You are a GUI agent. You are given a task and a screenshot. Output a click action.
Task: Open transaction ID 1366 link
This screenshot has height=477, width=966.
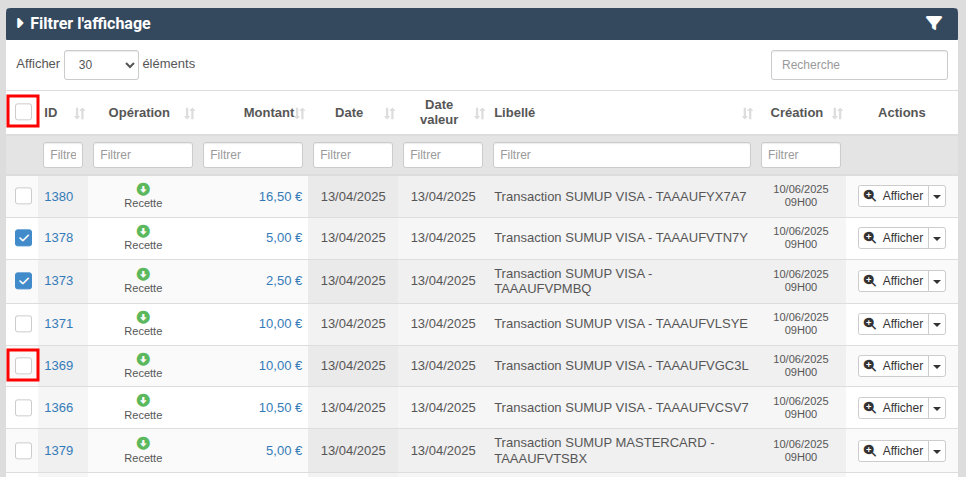pos(59,407)
